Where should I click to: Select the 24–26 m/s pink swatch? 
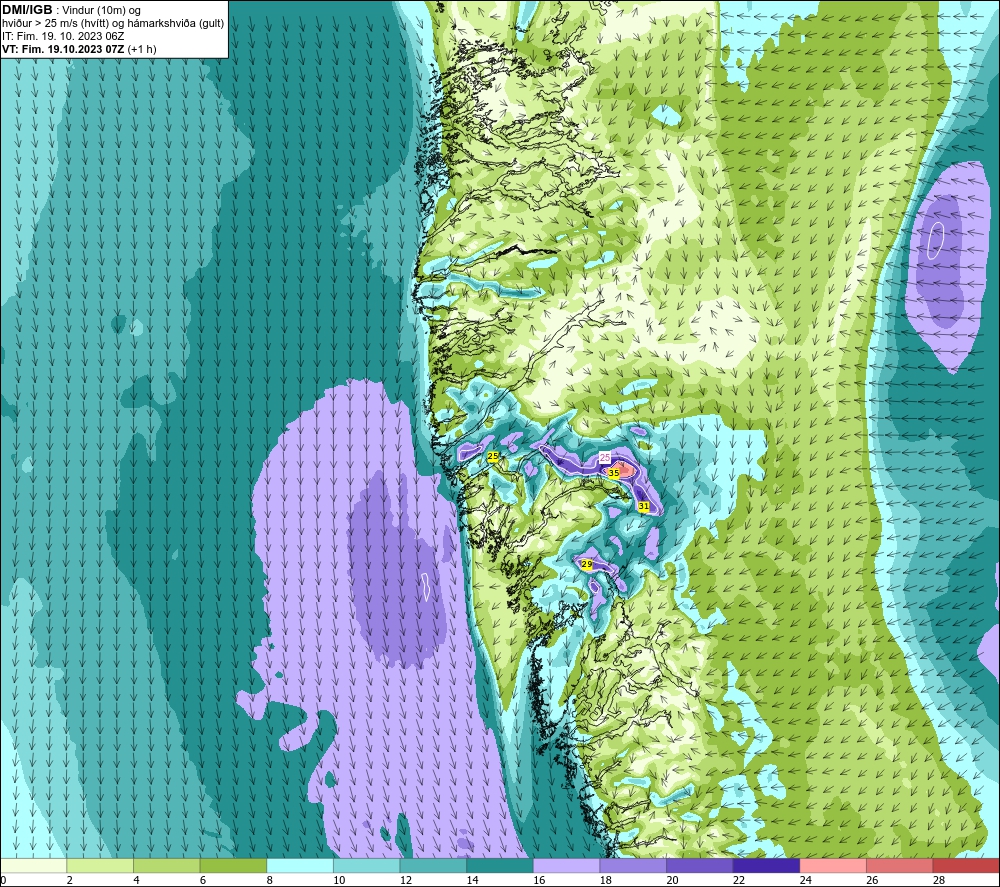(x=833, y=865)
